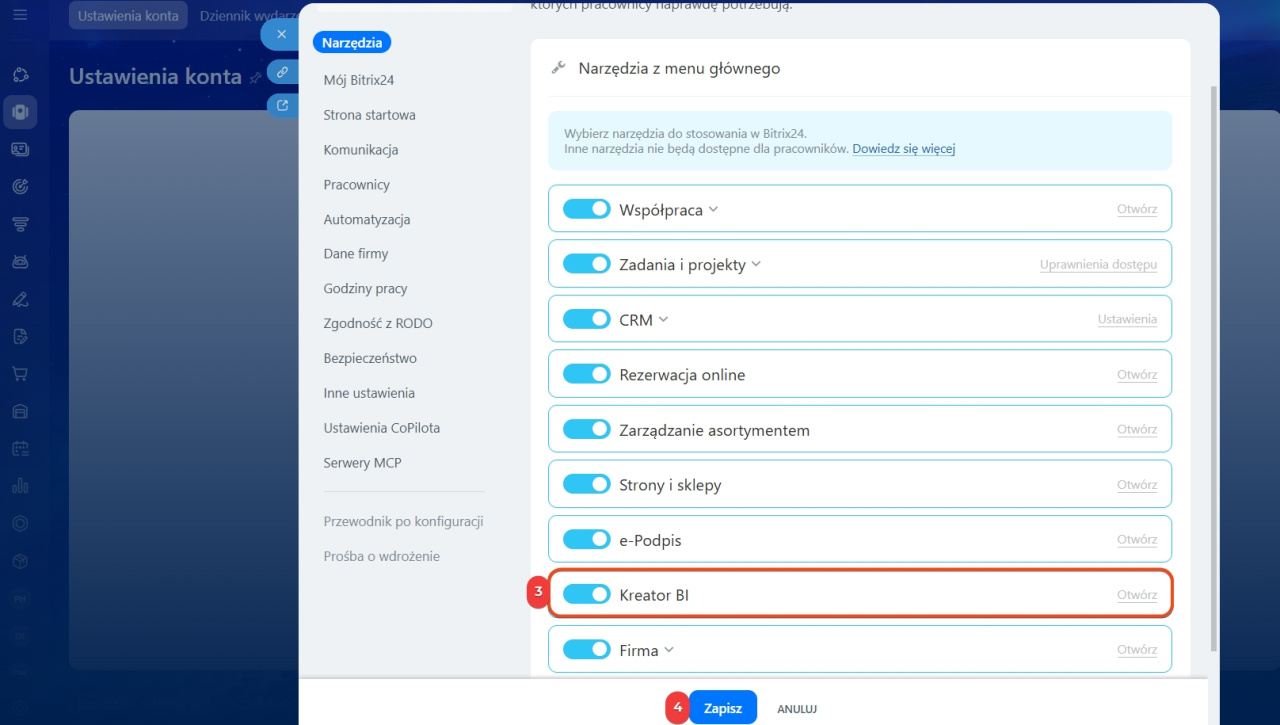The height and width of the screenshot is (725, 1280).
Task: Open Automatyzacja settings section
Action: [x=367, y=220]
